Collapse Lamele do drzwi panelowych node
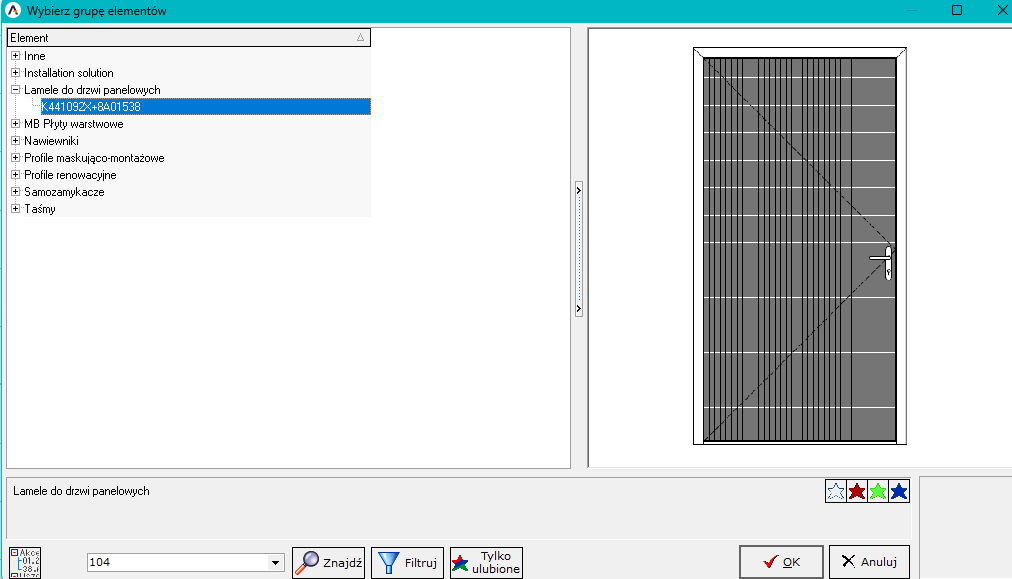The image size is (1012, 579). click(x=15, y=90)
